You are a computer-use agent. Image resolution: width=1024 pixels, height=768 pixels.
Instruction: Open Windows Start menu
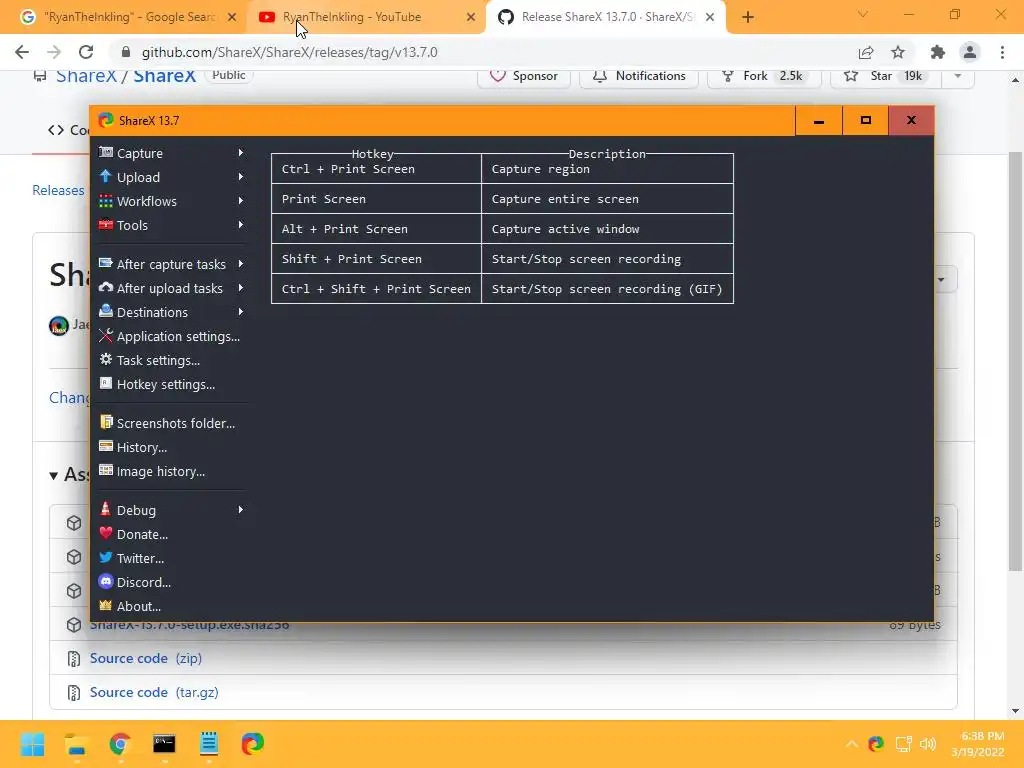[32, 744]
